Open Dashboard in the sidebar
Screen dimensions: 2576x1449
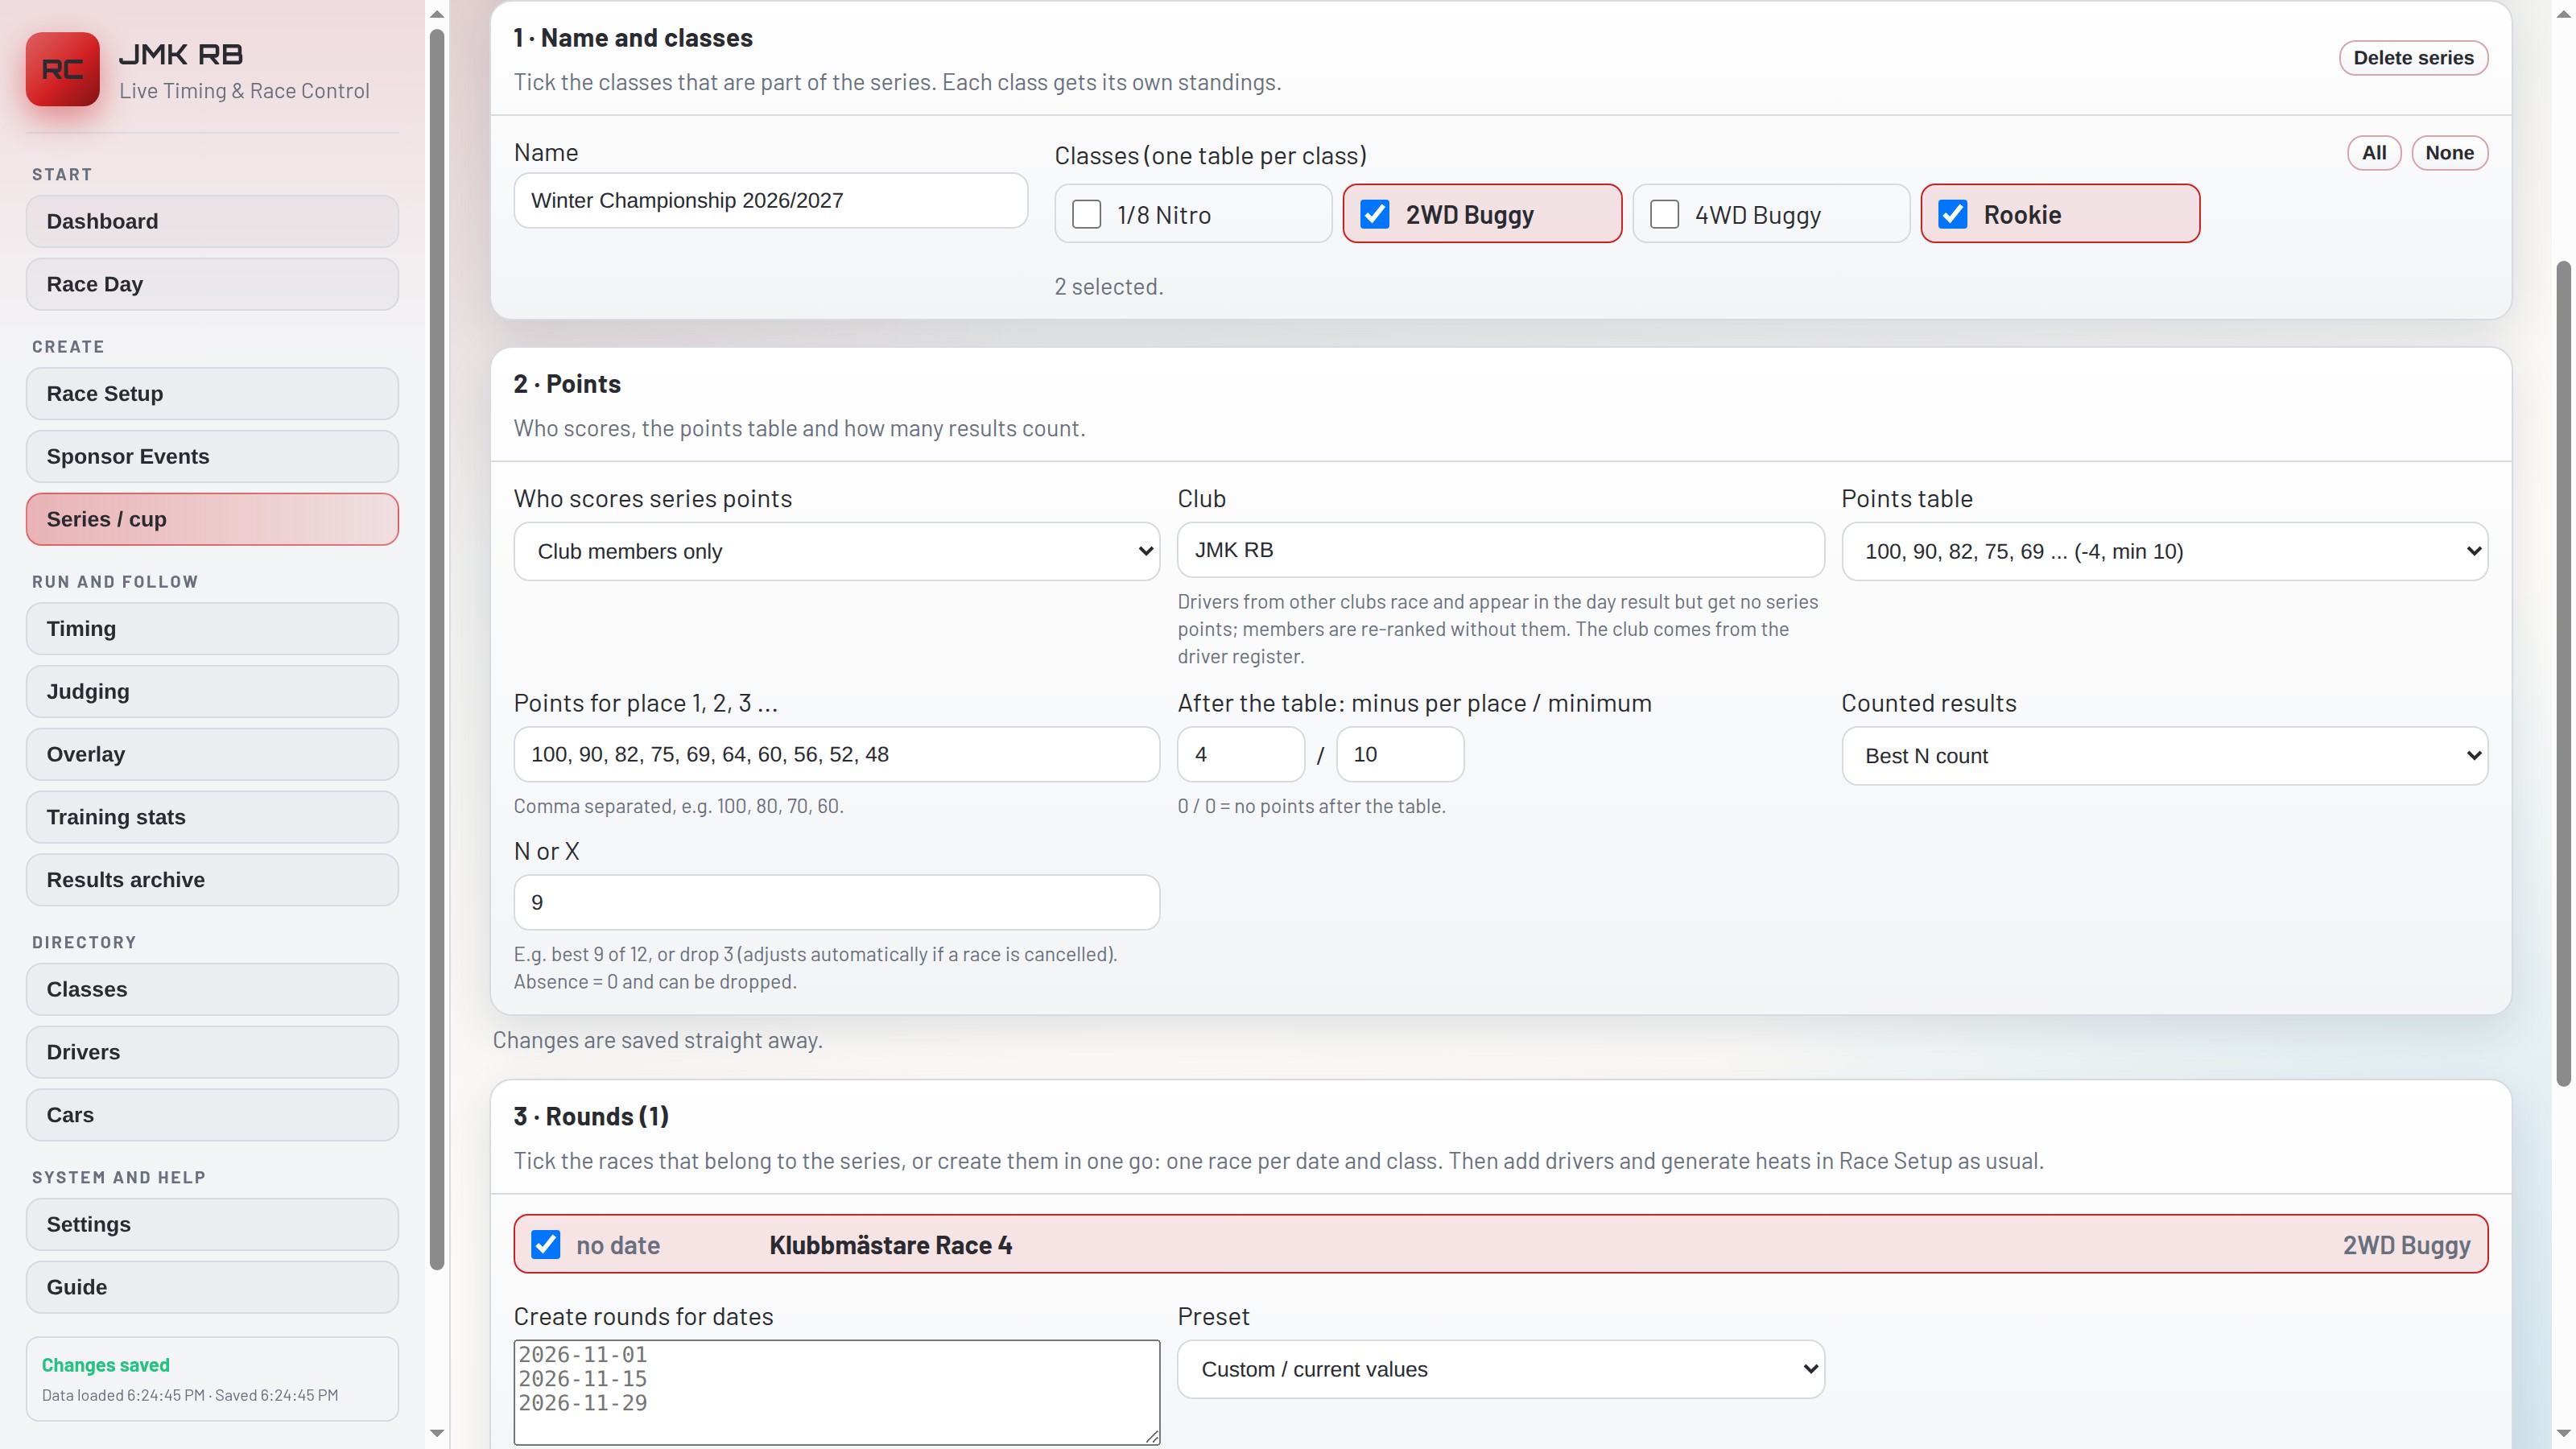(x=212, y=221)
